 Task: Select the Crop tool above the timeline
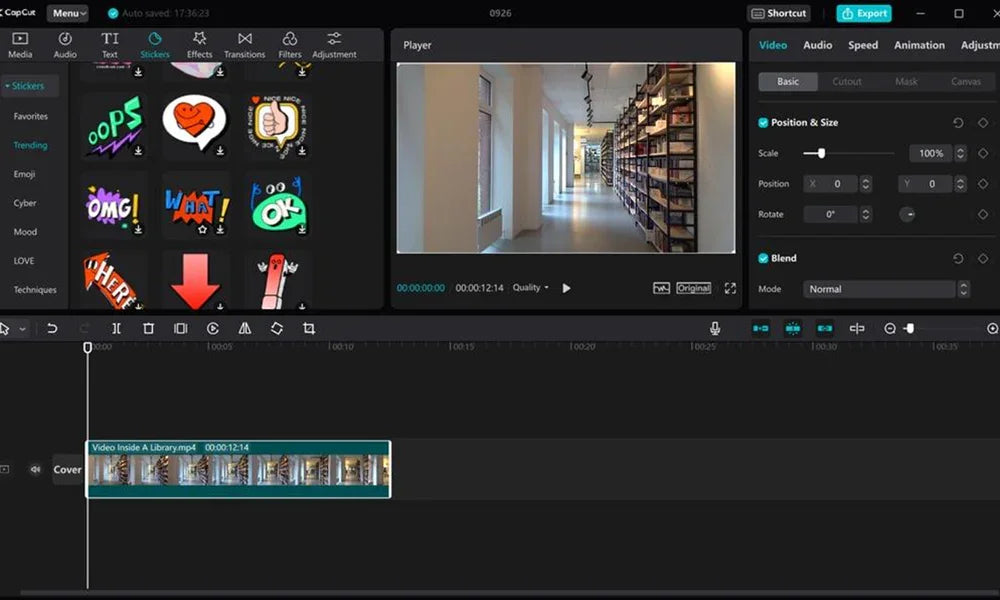pos(310,328)
